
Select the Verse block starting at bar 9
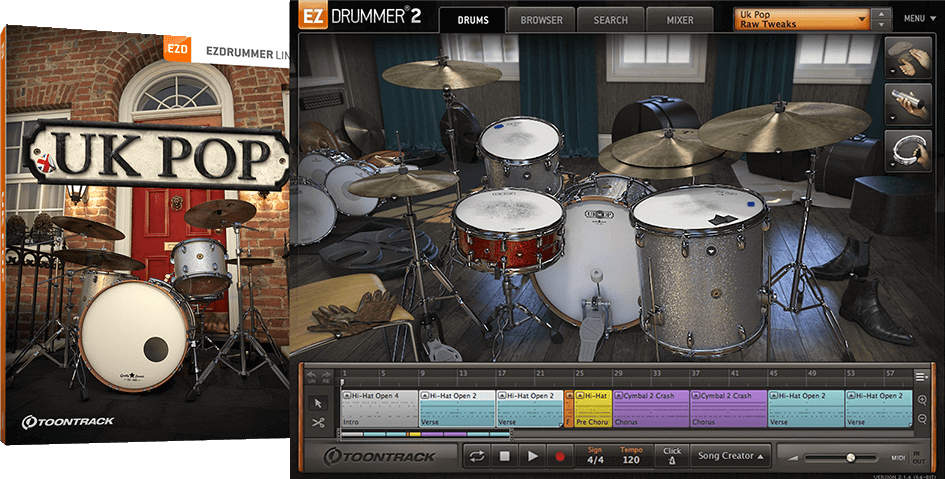click(457, 409)
